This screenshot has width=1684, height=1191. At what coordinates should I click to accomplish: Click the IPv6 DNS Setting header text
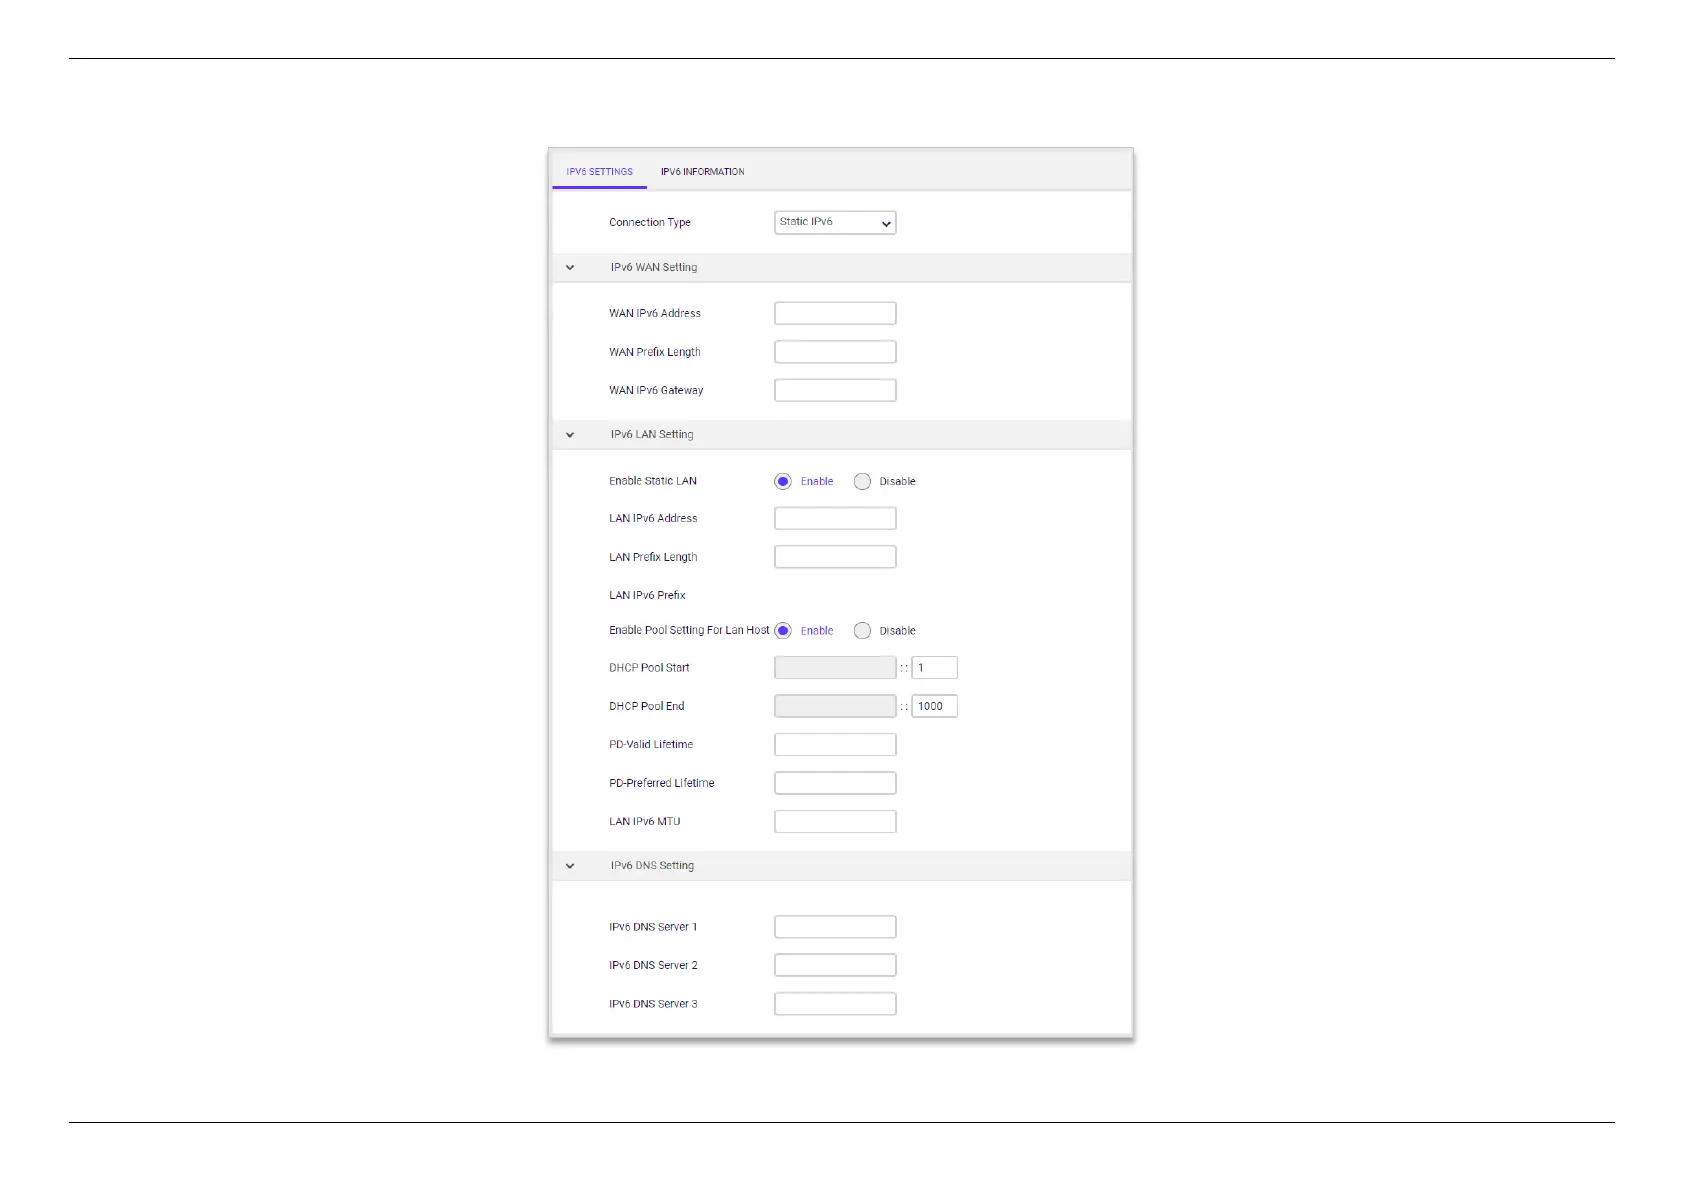652,866
